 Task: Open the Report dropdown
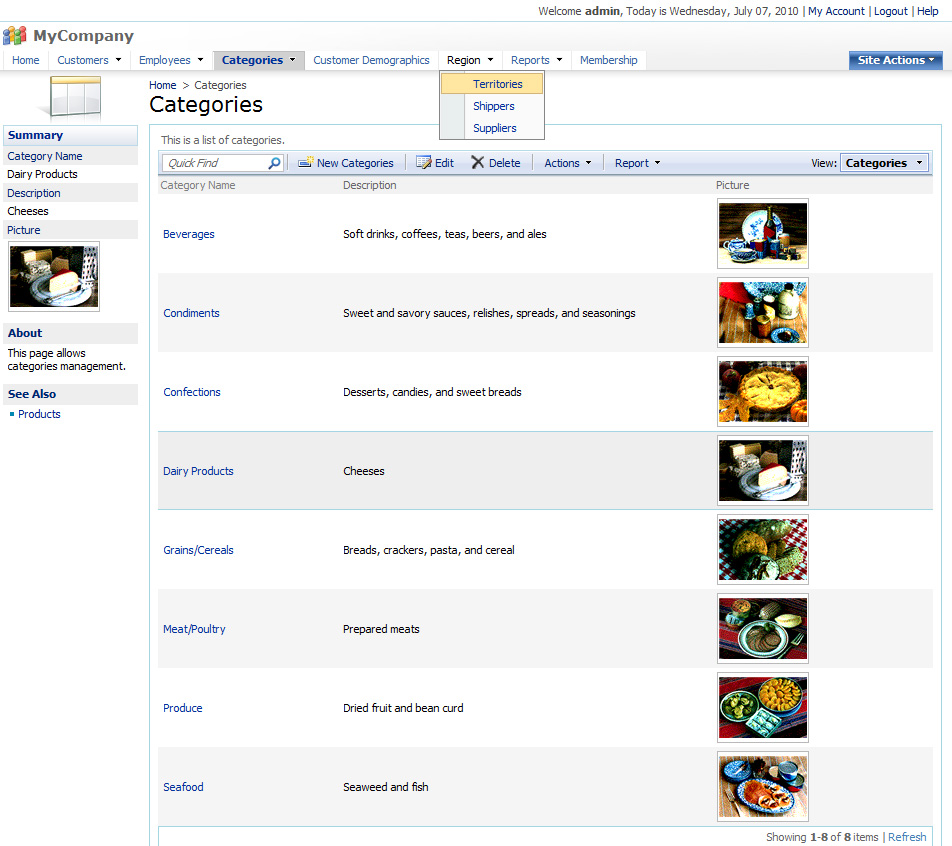click(x=636, y=162)
